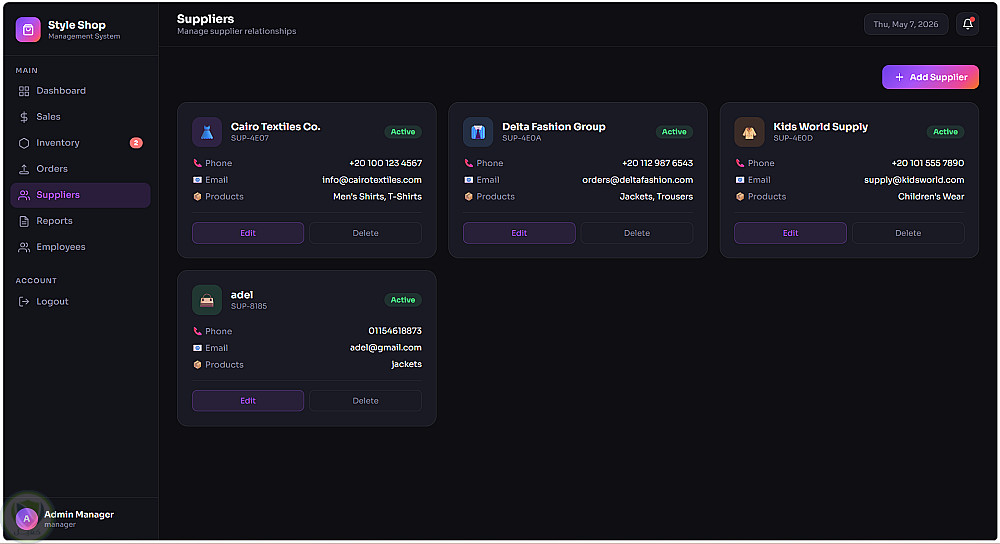Click the Admin Manager avatar
Screen dimensions: 1000x544
27,518
